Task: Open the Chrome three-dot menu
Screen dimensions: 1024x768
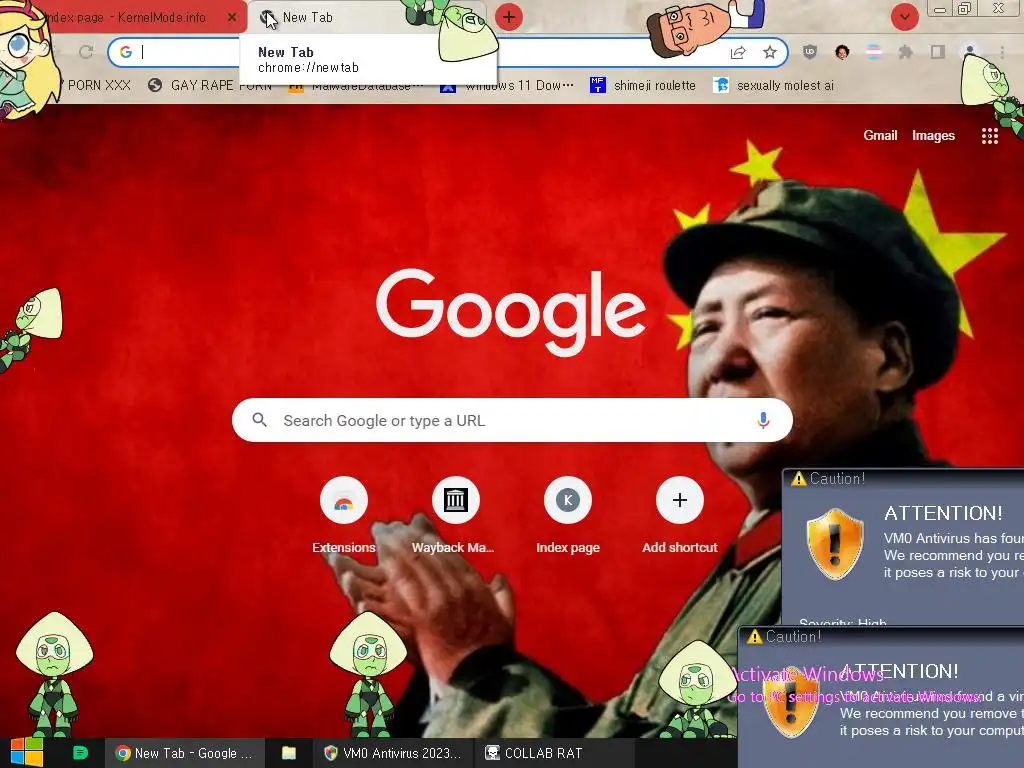Action: (x=1002, y=52)
